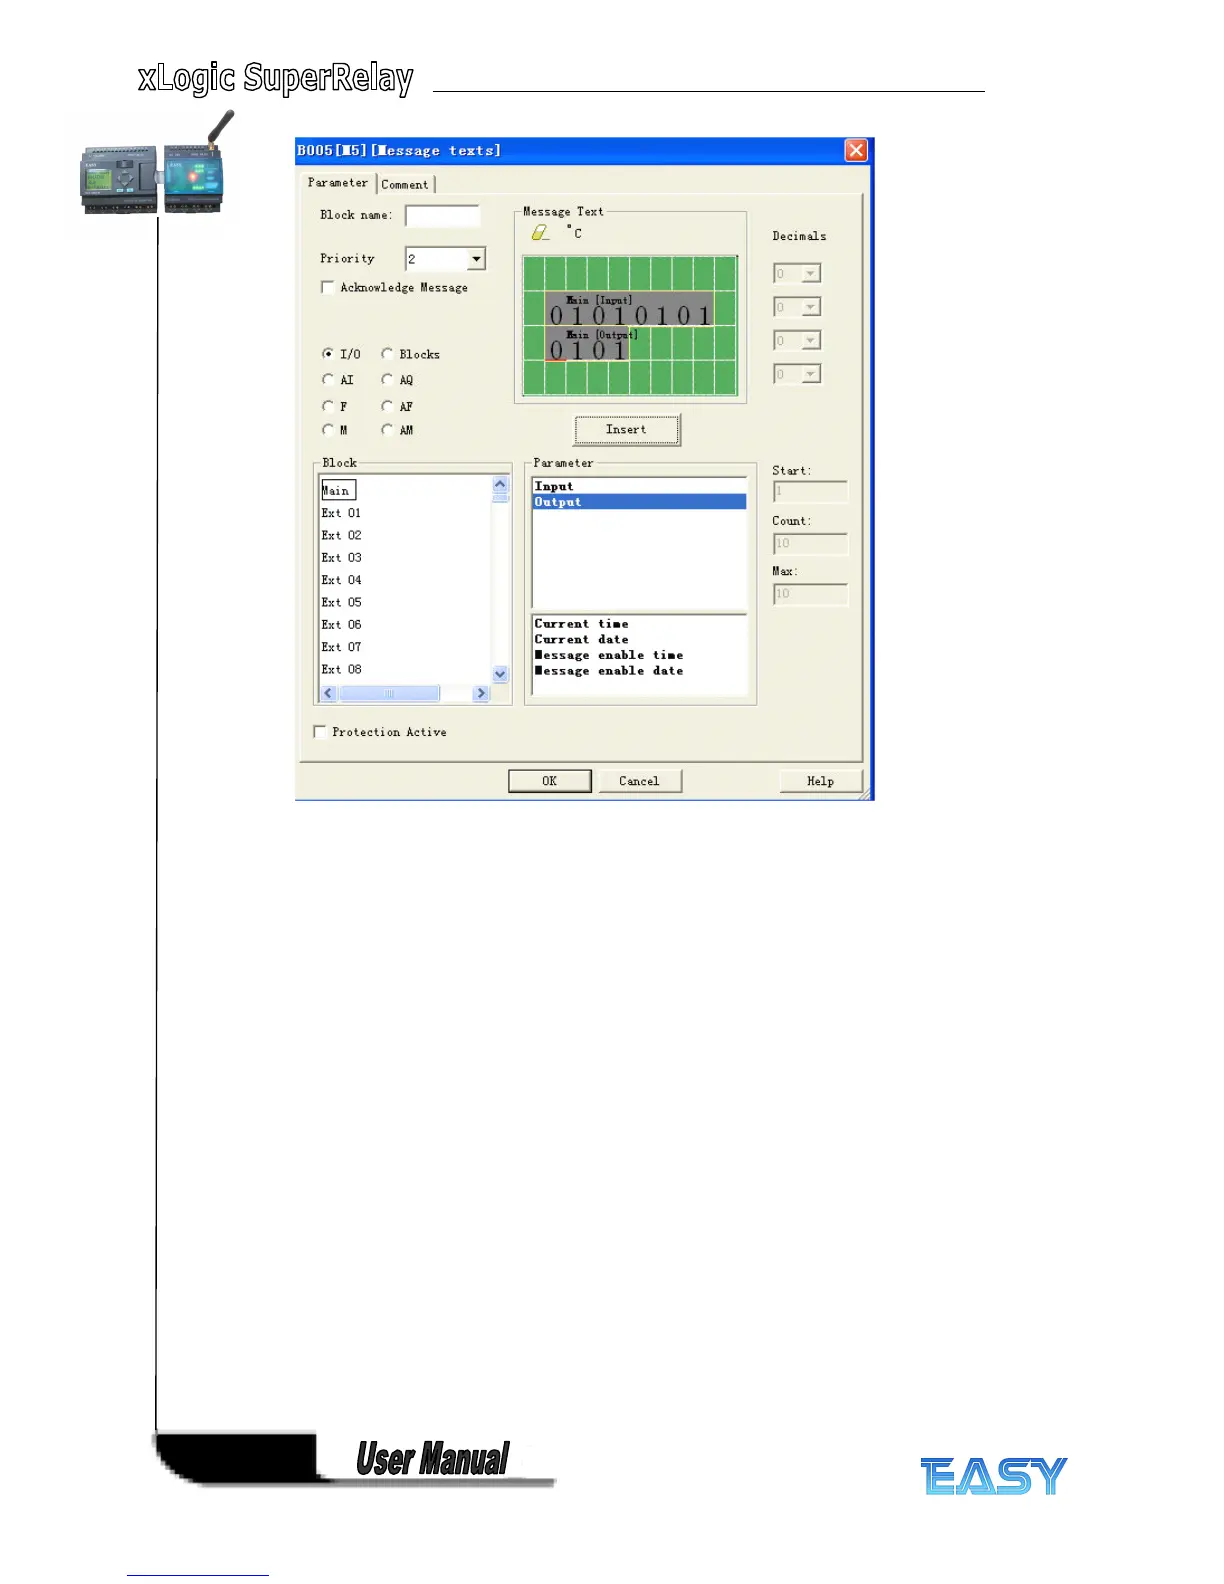This screenshot has height=1584, width=1224.
Task: Select Ext 04 in Block list
Action: pos(341,580)
